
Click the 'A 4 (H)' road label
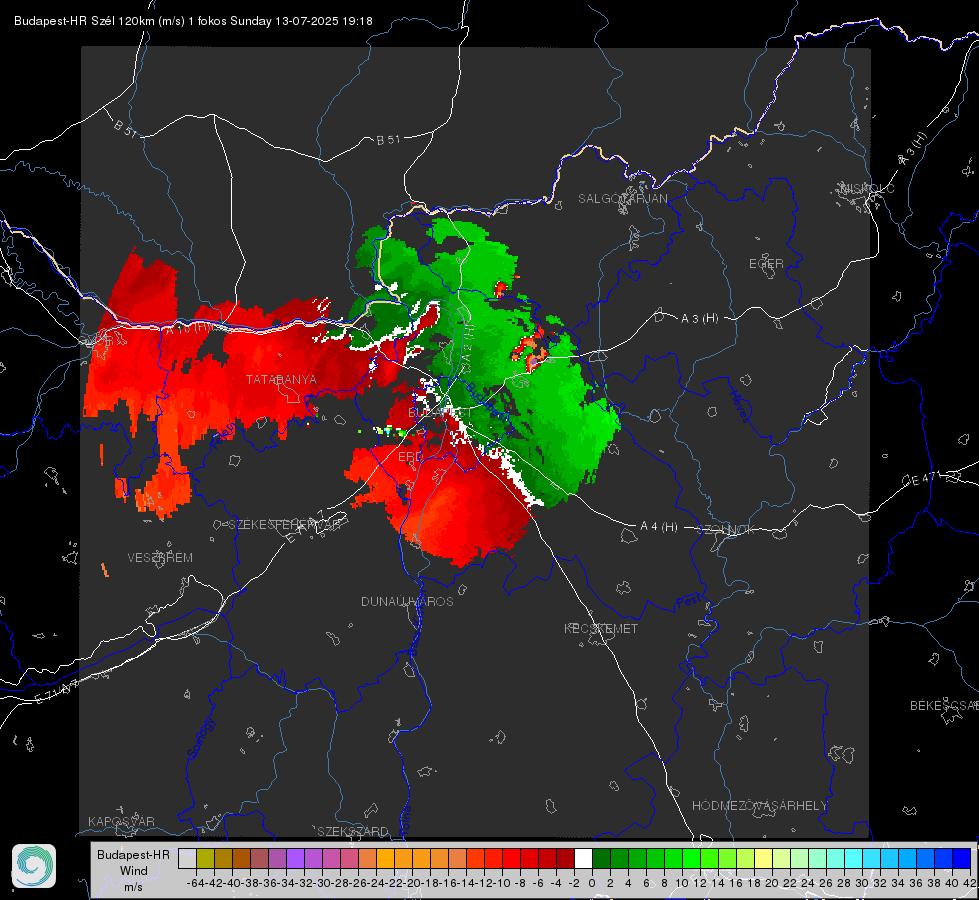[x=659, y=527]
